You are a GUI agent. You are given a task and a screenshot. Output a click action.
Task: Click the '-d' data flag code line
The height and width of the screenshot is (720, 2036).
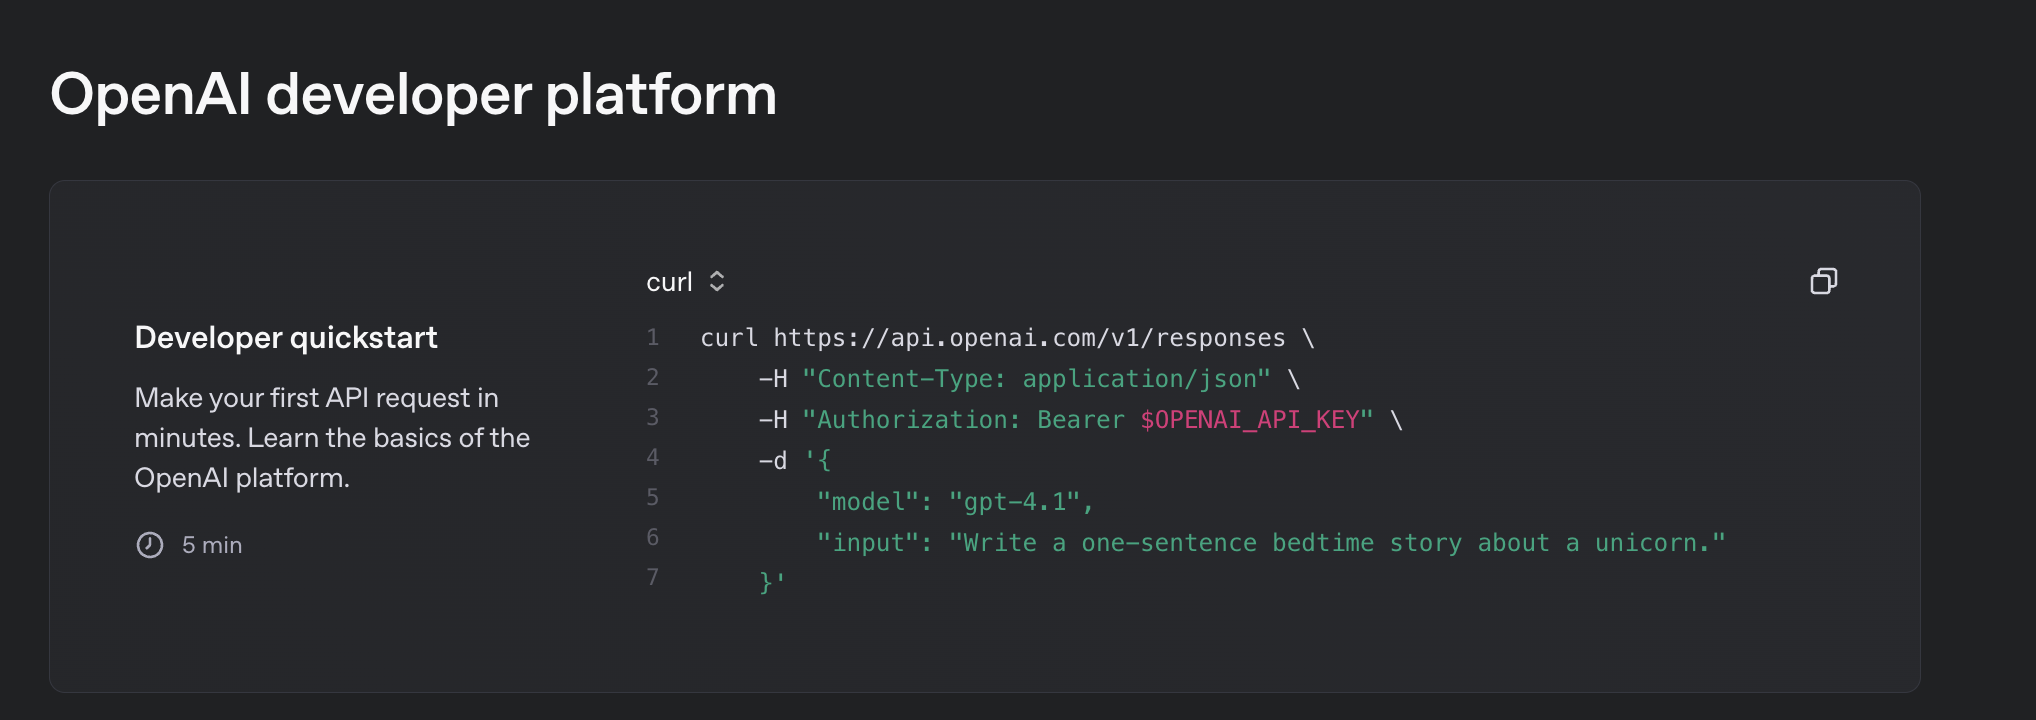[x=795, y=461]
